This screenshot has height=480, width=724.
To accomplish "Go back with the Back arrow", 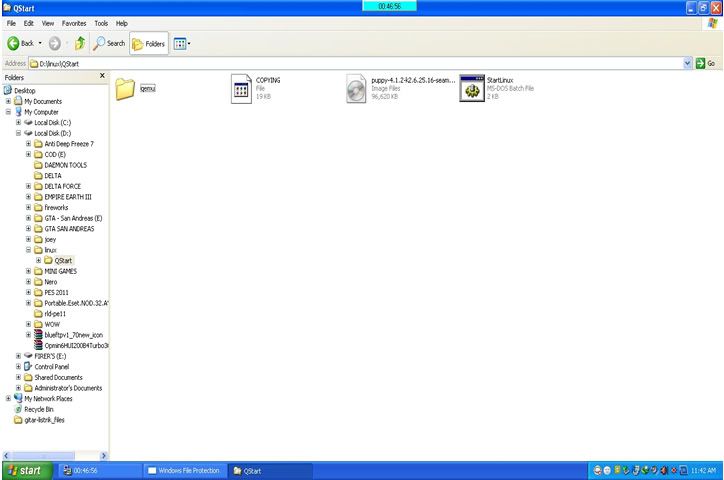I will [20, 43].
